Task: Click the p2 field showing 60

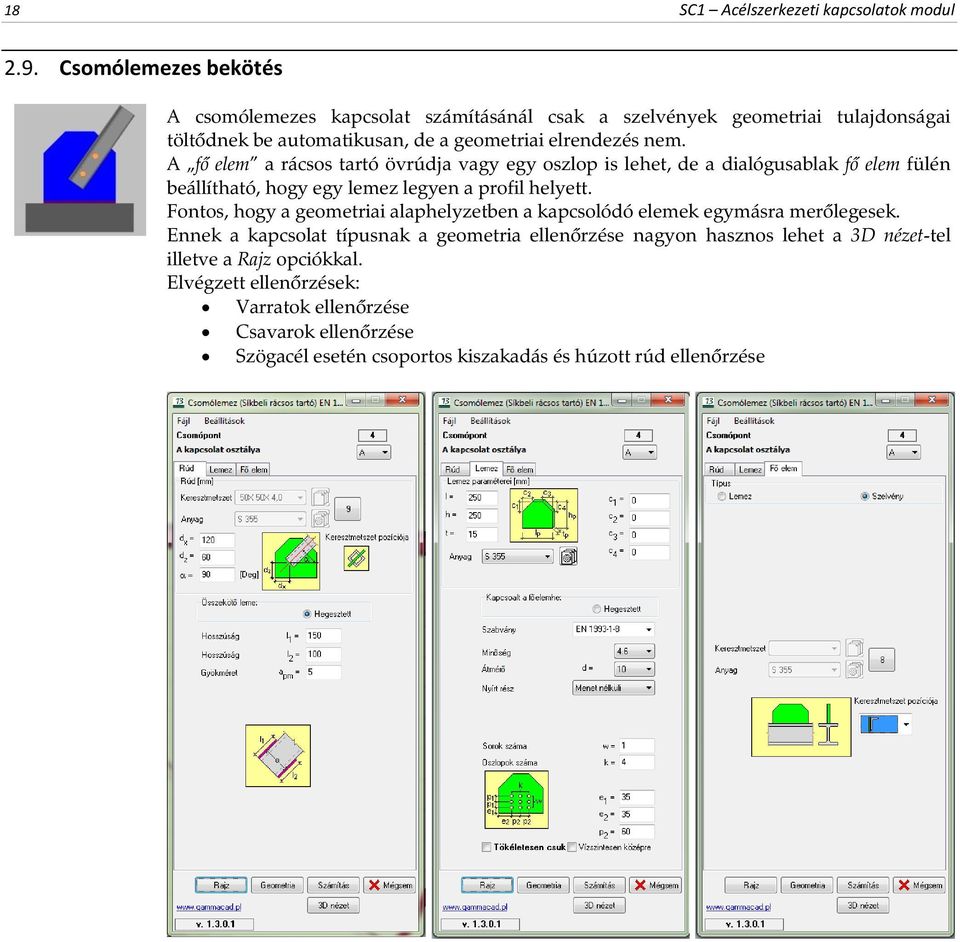Action: click(x=637, y=832)
